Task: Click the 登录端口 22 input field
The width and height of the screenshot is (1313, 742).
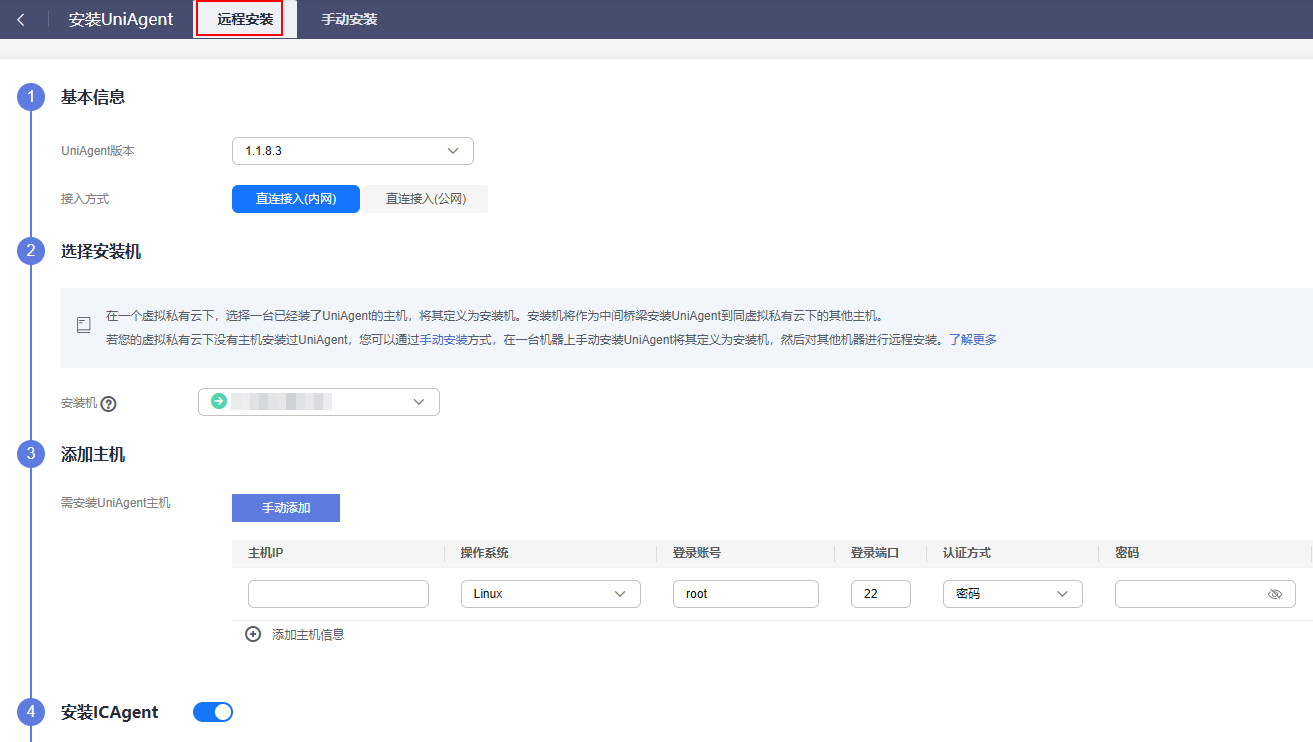Action: click(x=881, y=594)
